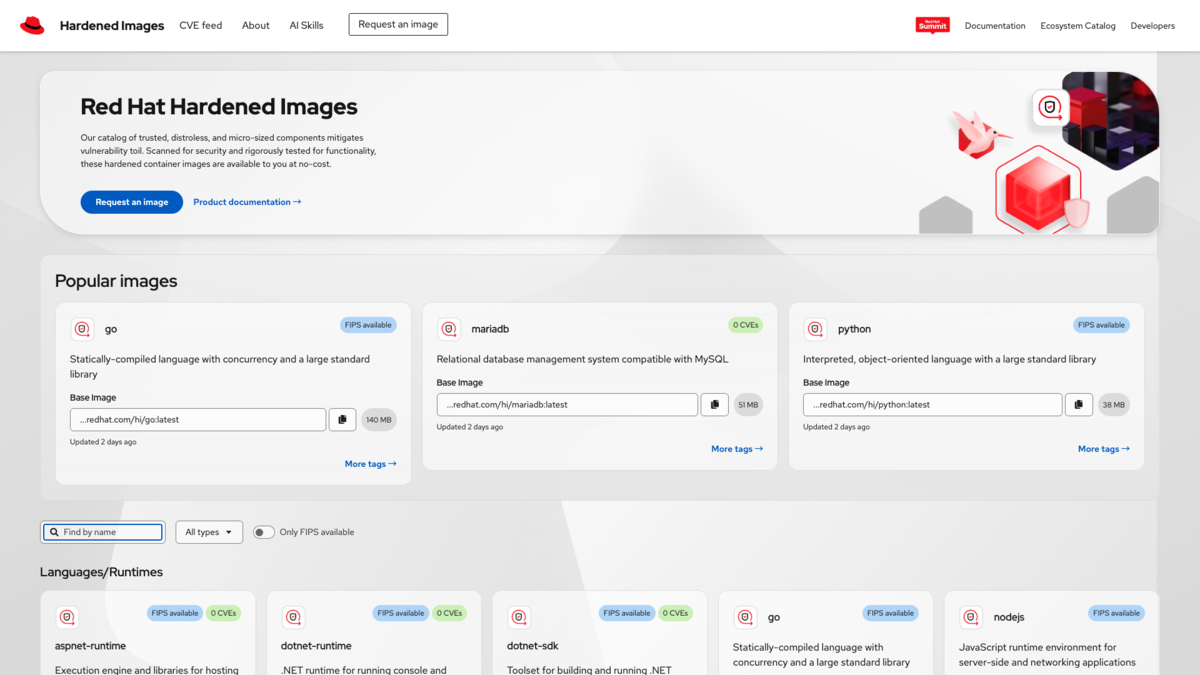The height and width of the screenshot is (675, 1200).
Task: Click the dotnet-sdk card title
Action: pos(532,646)
